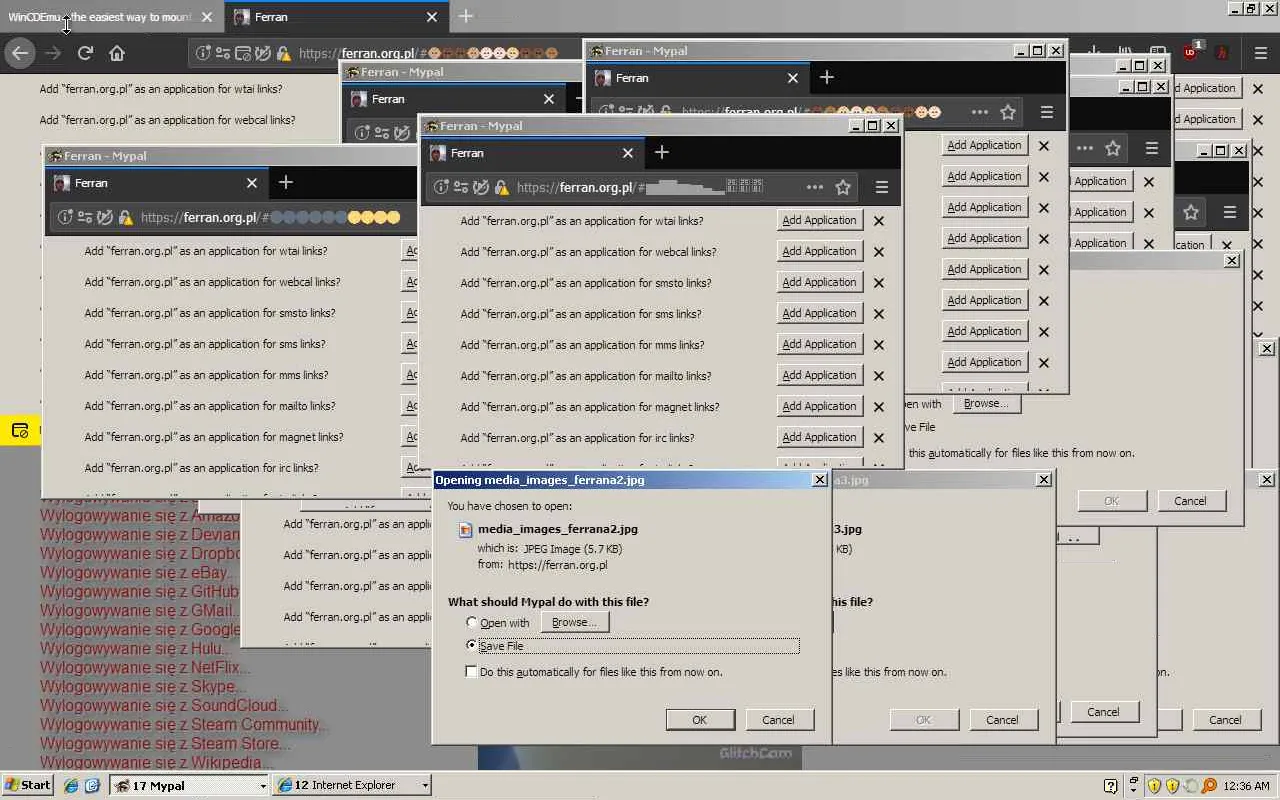Viewport: 1280px width, 800px height.
Task: Click the help question-mark icon in the system tray
Action: (x=1110, y=786)
